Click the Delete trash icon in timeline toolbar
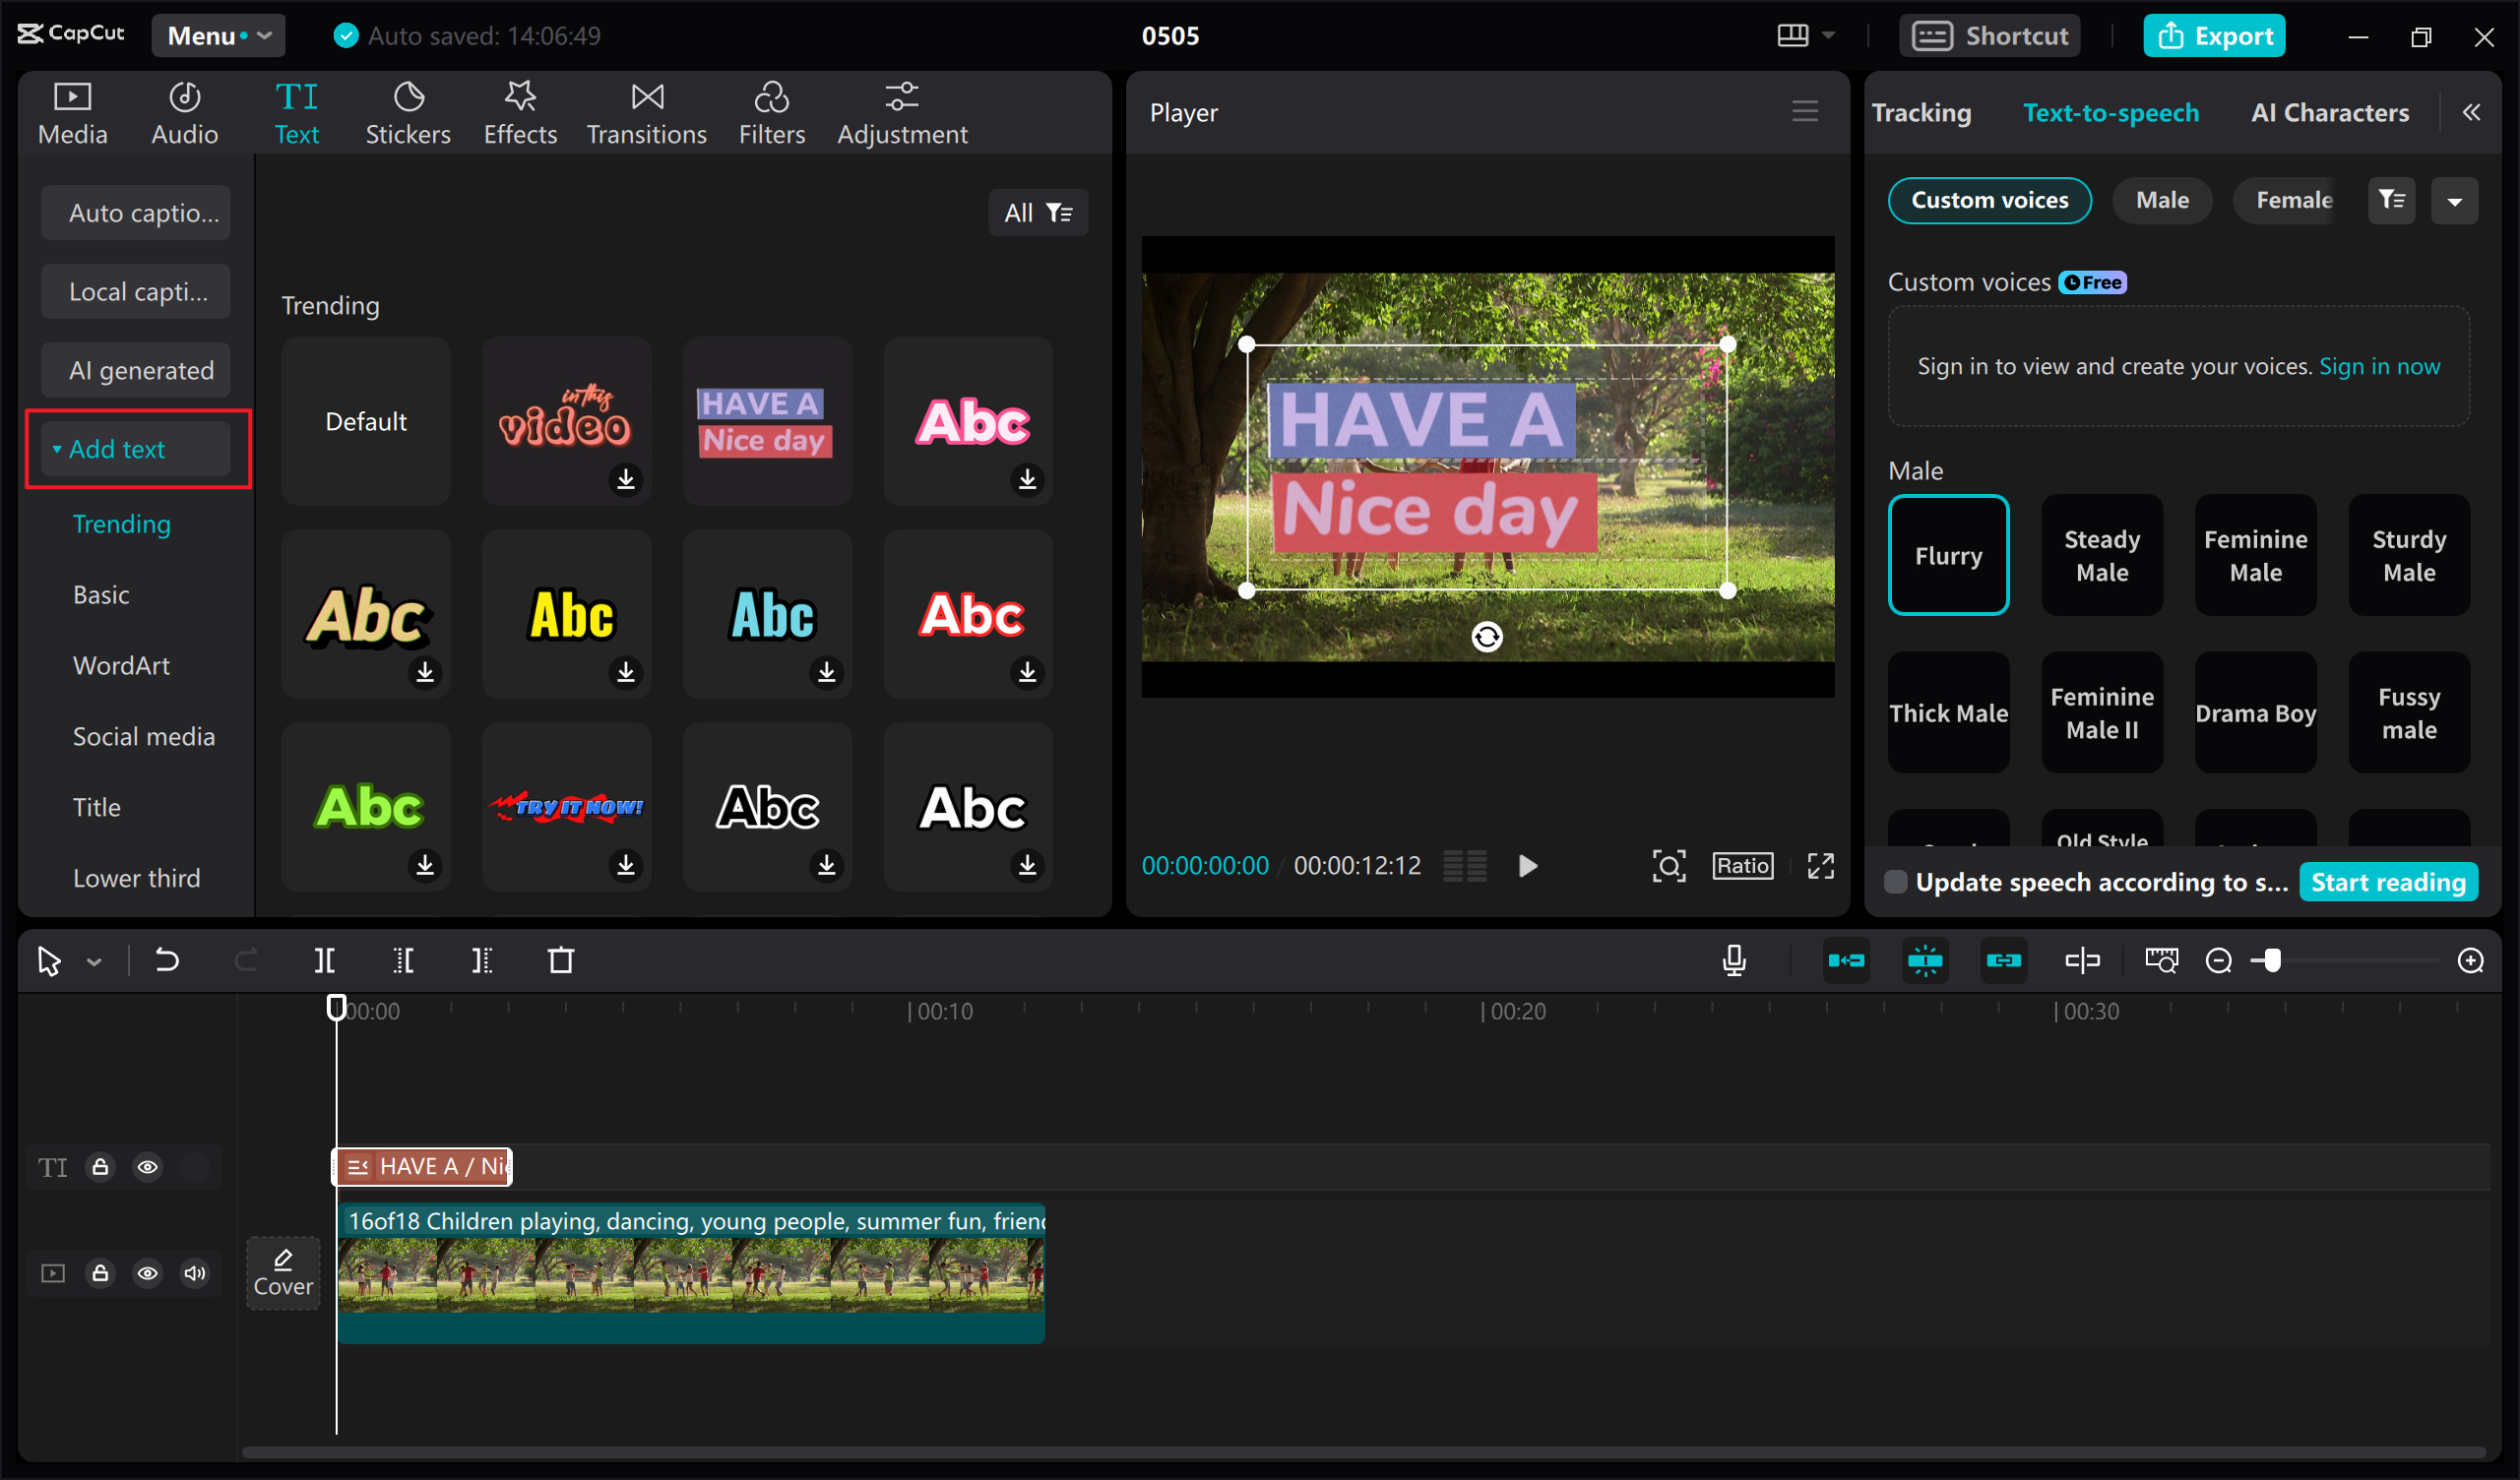 (561, 961)
